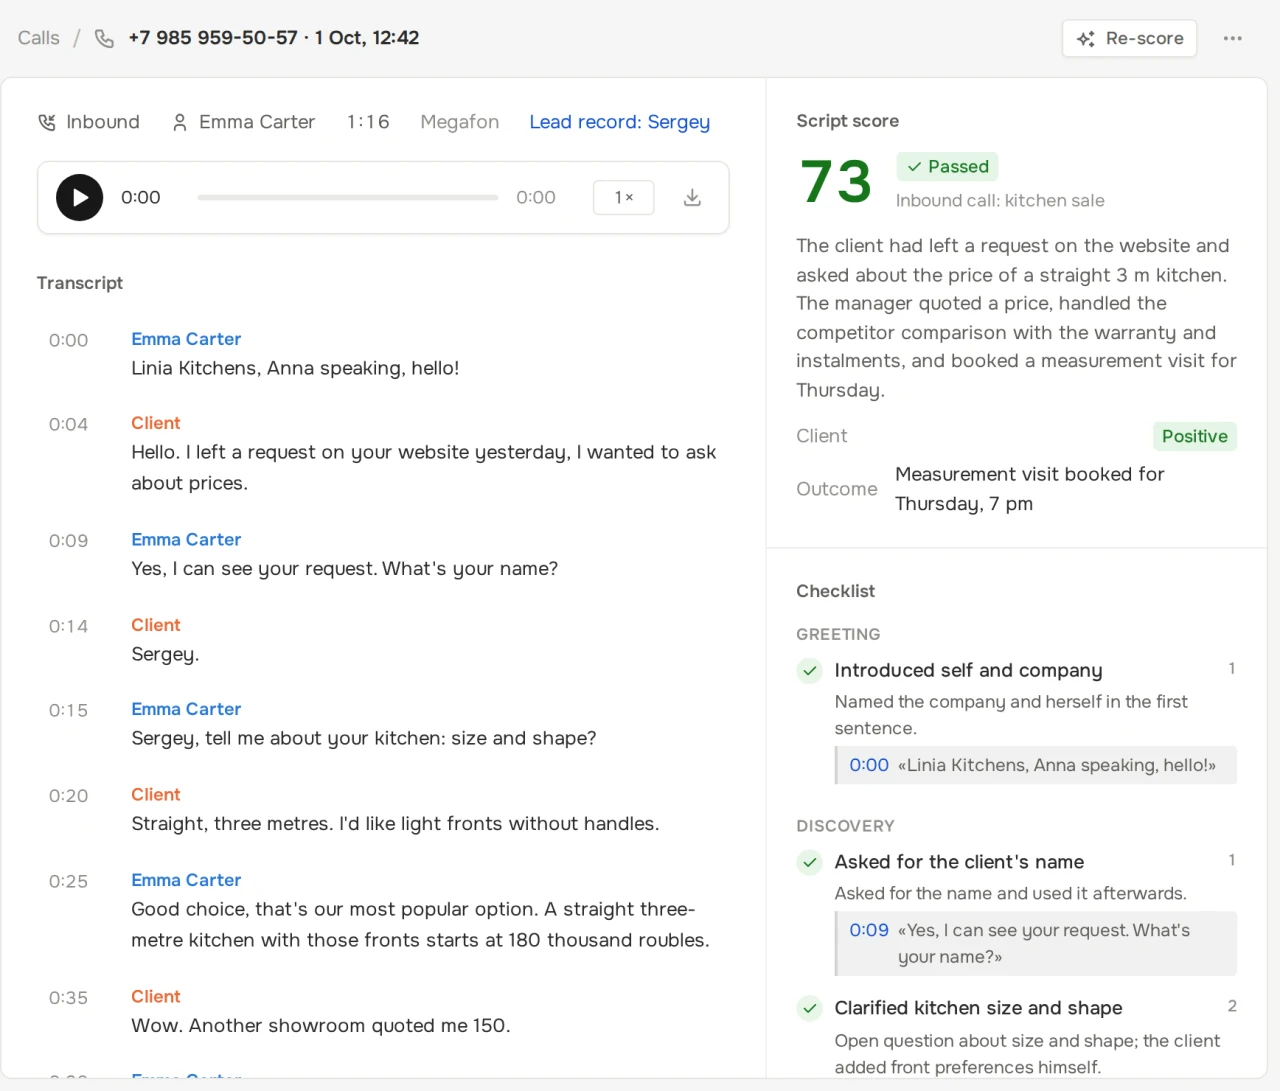Click "Straight, three metres" client reply
Viewport: 1280px width, 1091px height.
click(x=395, y=824)
